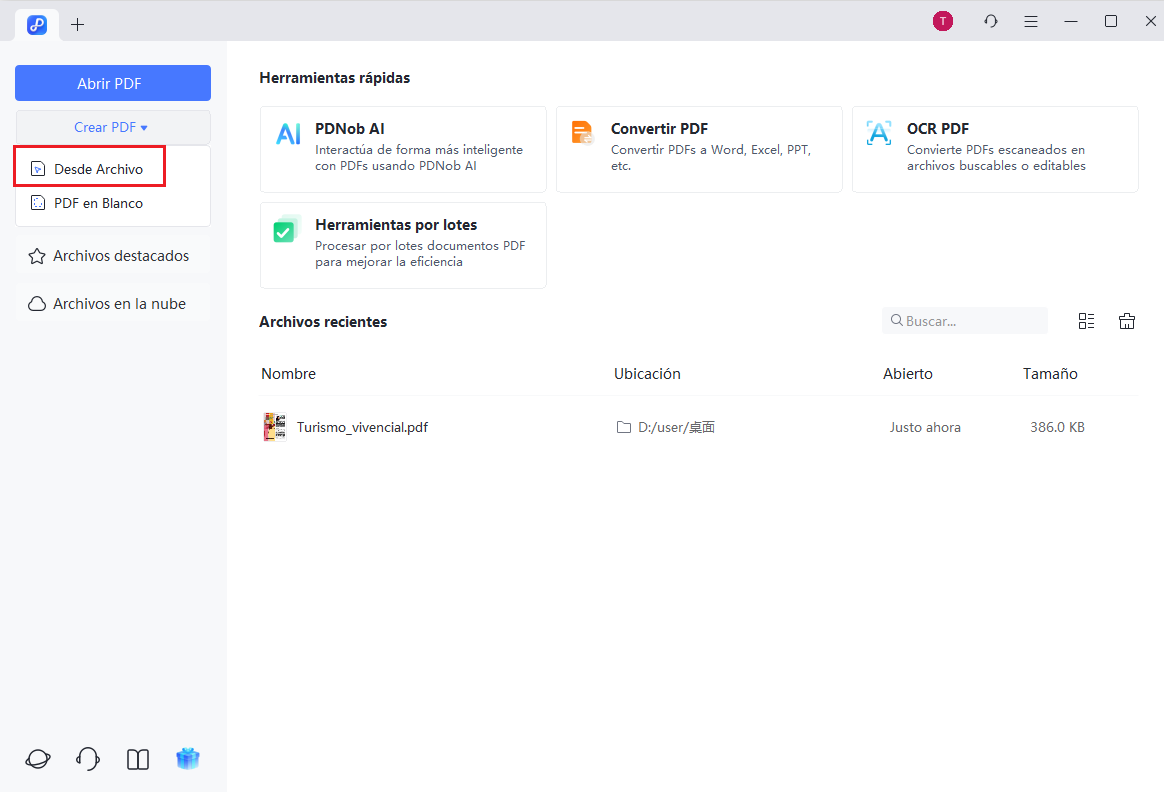Switch recent files view layout

(x=1087, y=320)
